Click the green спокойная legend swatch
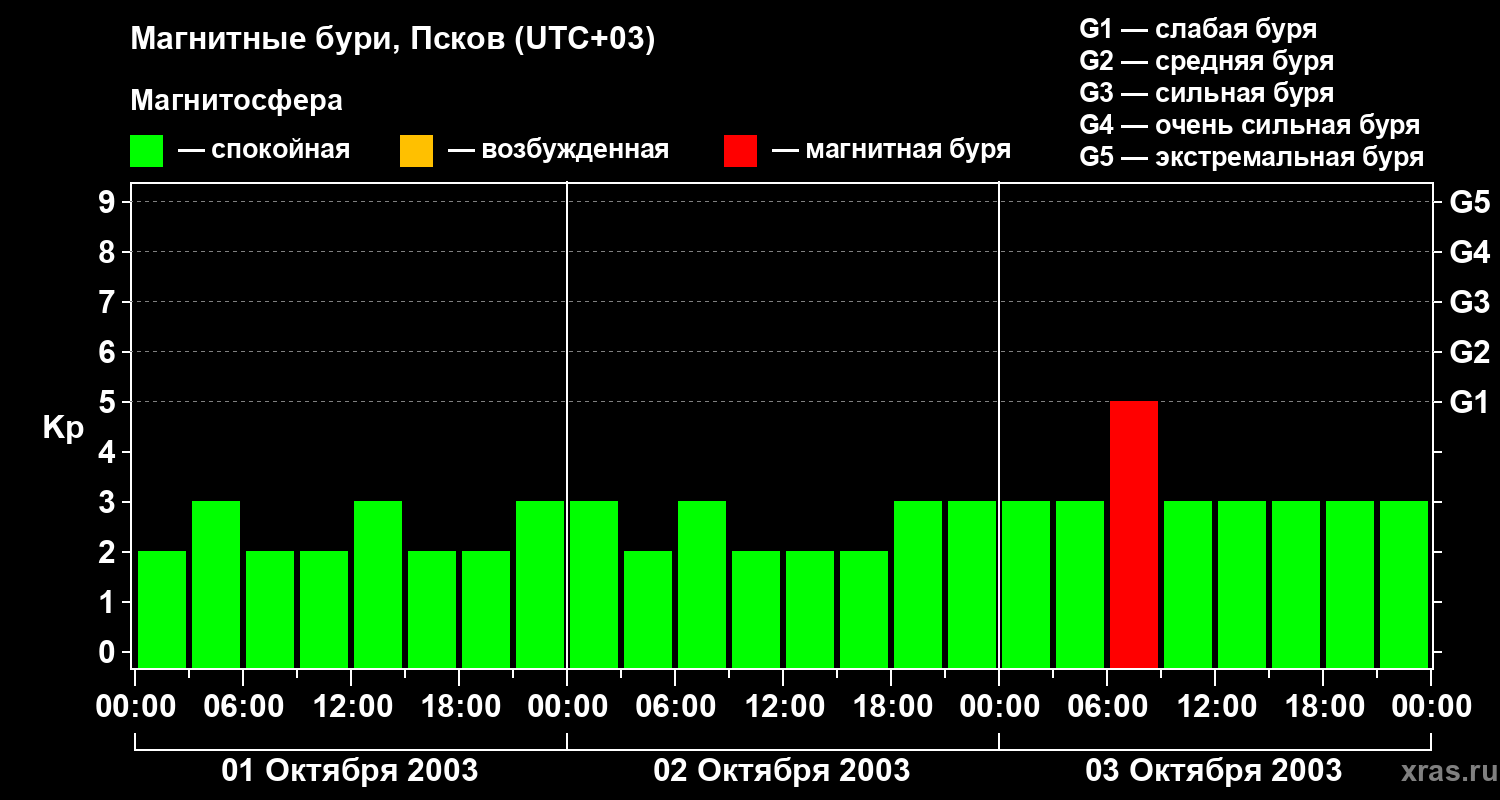 [x=146, y=151]
